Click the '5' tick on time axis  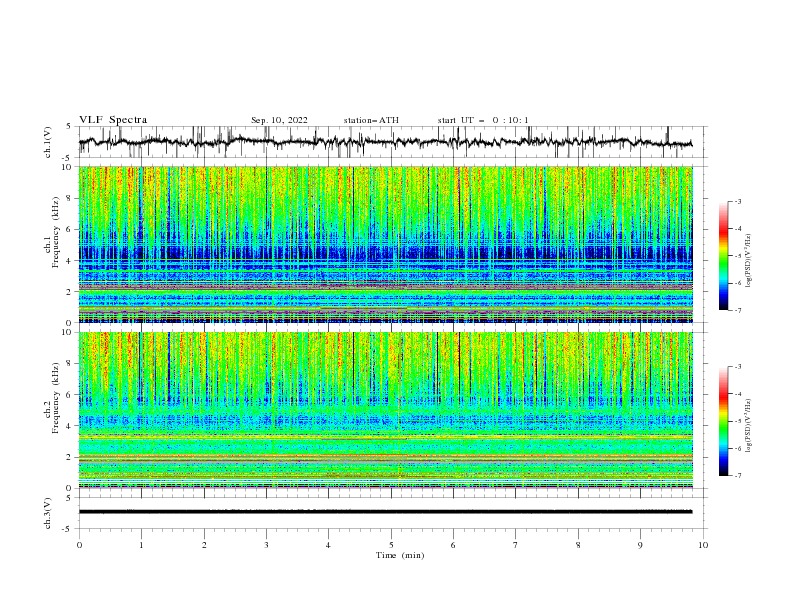click(x=390, y=545)
